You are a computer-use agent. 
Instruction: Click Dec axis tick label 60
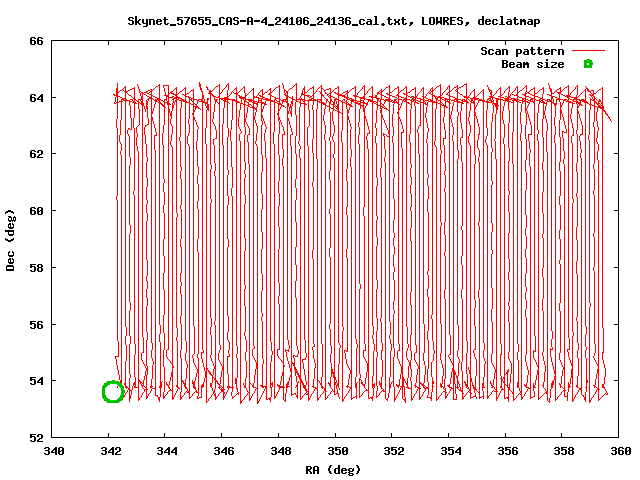[x=36, y=211]
